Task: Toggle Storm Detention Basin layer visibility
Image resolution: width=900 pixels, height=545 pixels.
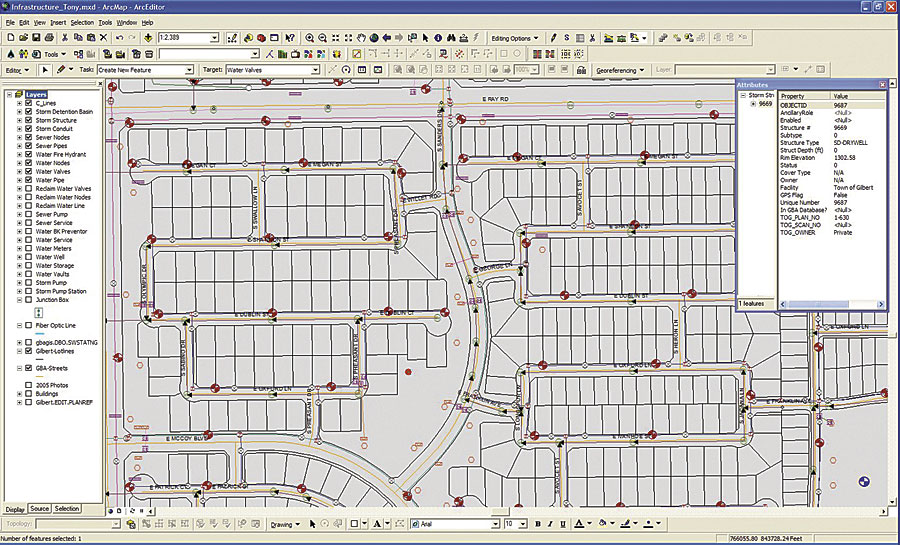Action: click(x=29, y=112)
